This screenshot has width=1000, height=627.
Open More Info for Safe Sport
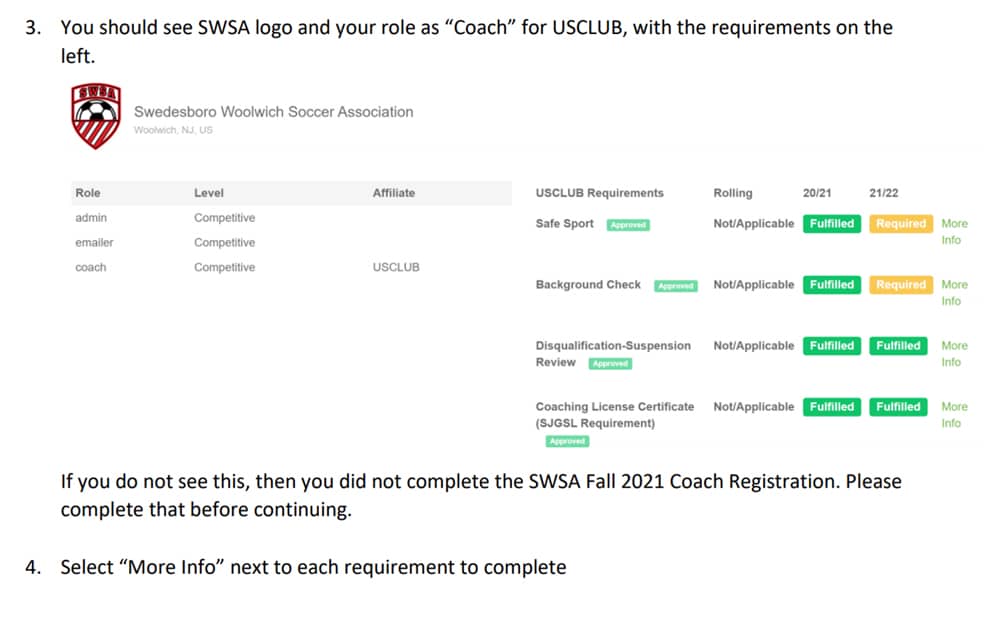click(954, 232)
